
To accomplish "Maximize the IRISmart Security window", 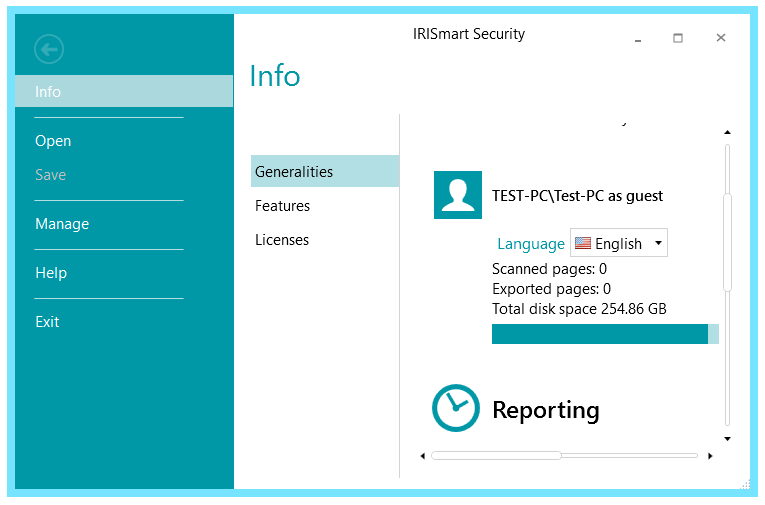I will click(678, 38).
